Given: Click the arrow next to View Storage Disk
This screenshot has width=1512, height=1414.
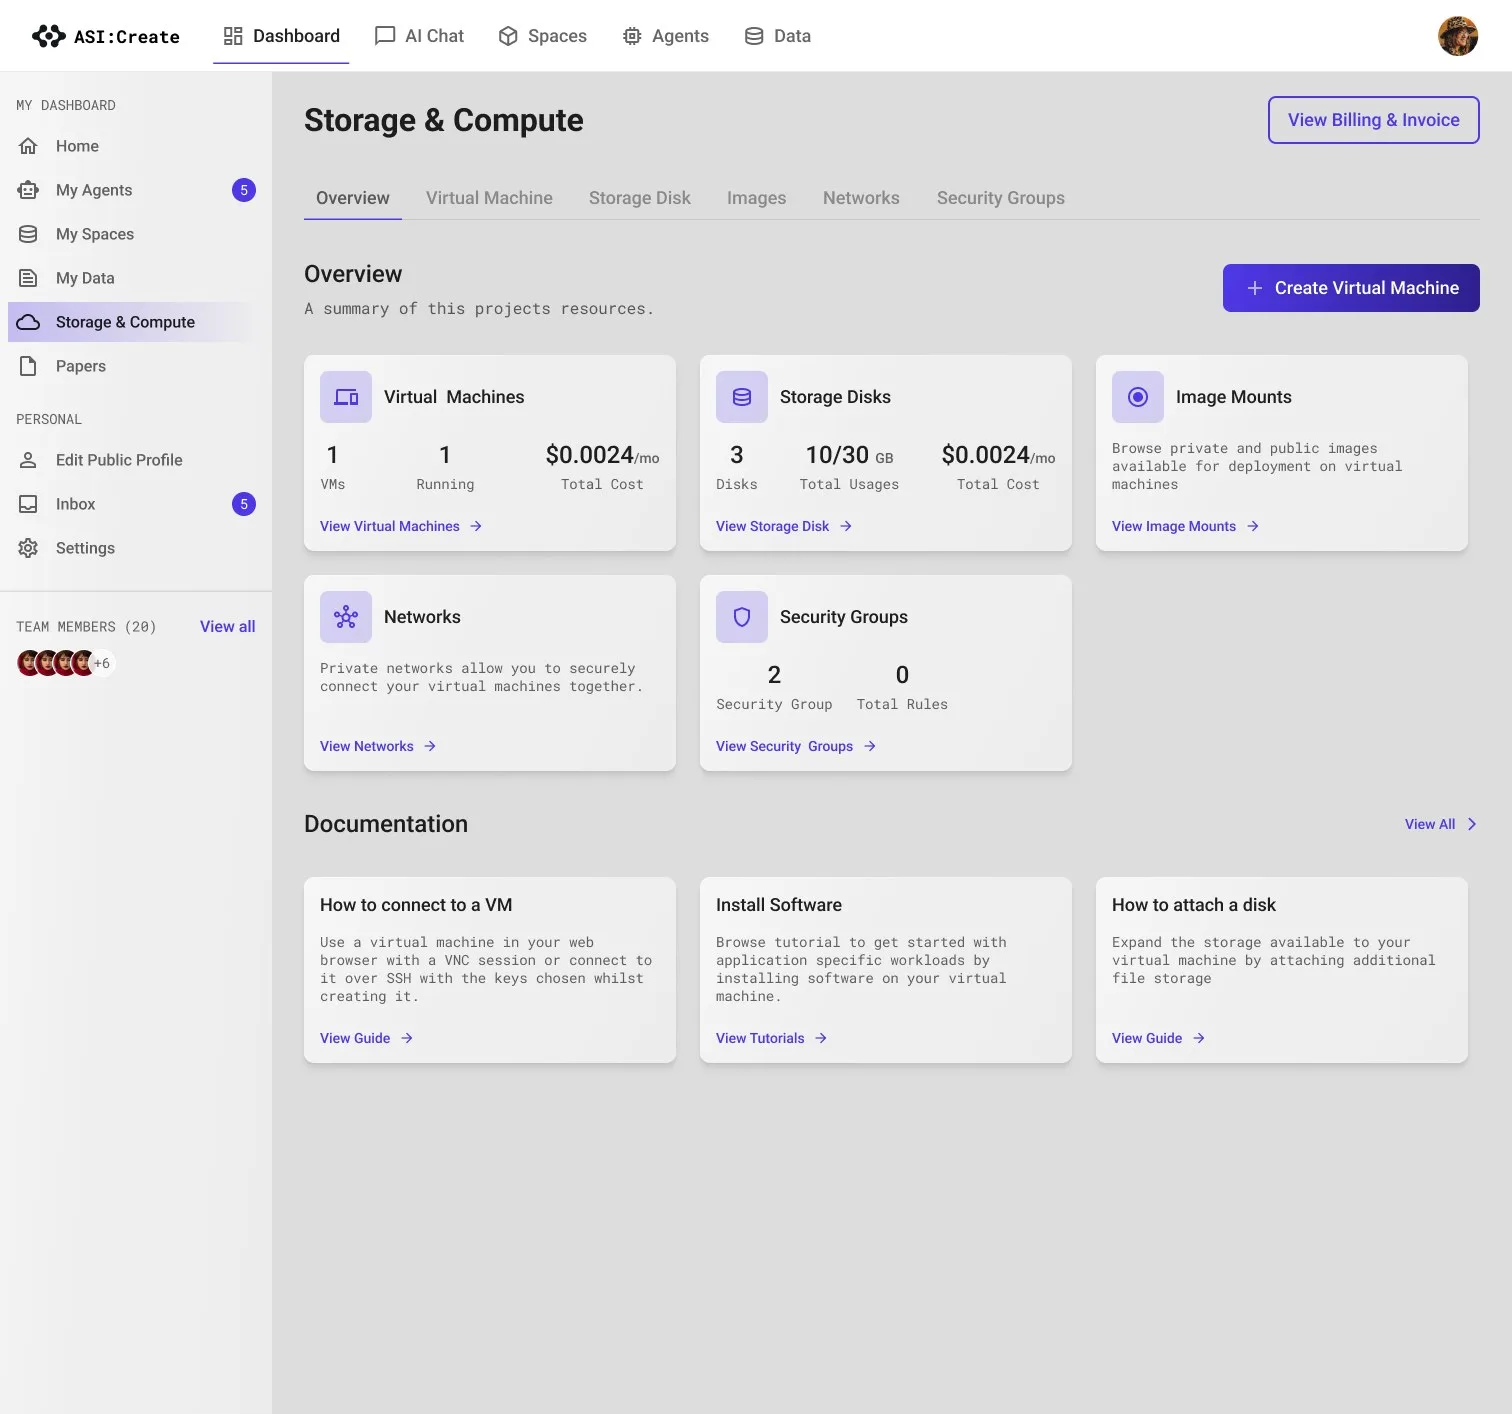Looking at the screenshot, I should click(x=846, y=526).
